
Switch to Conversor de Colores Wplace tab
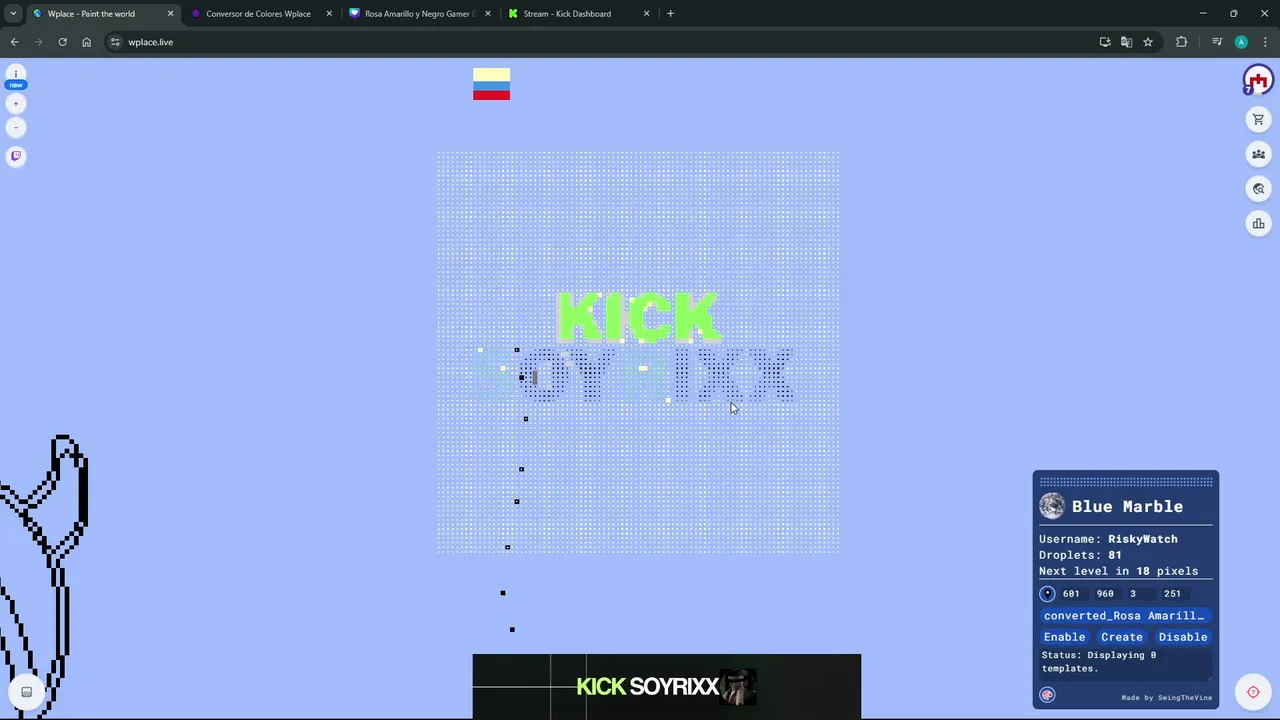[261, 14]
